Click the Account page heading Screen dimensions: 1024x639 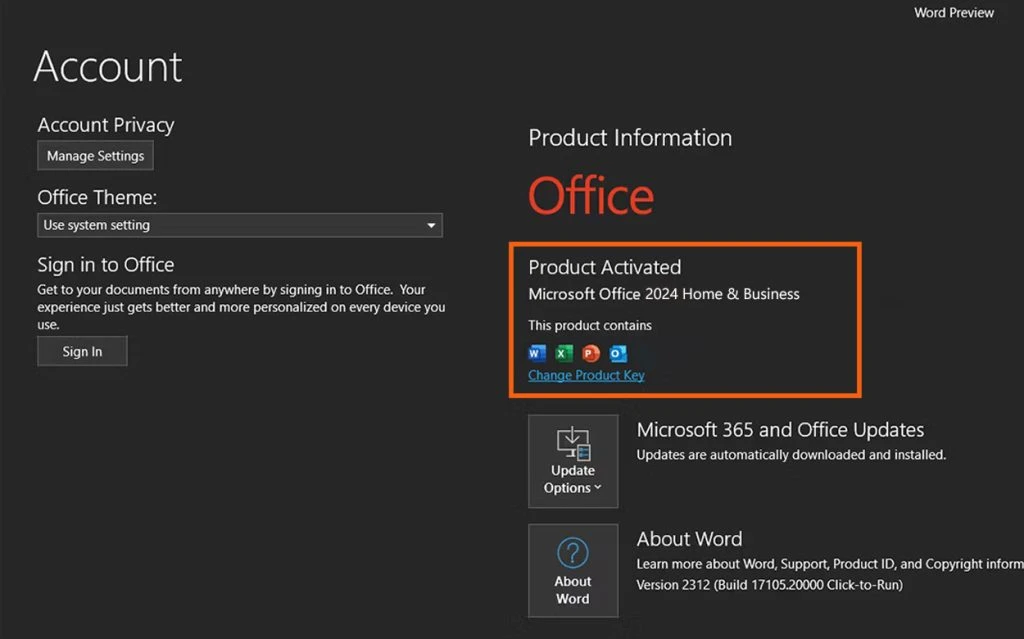pos(108,67)
